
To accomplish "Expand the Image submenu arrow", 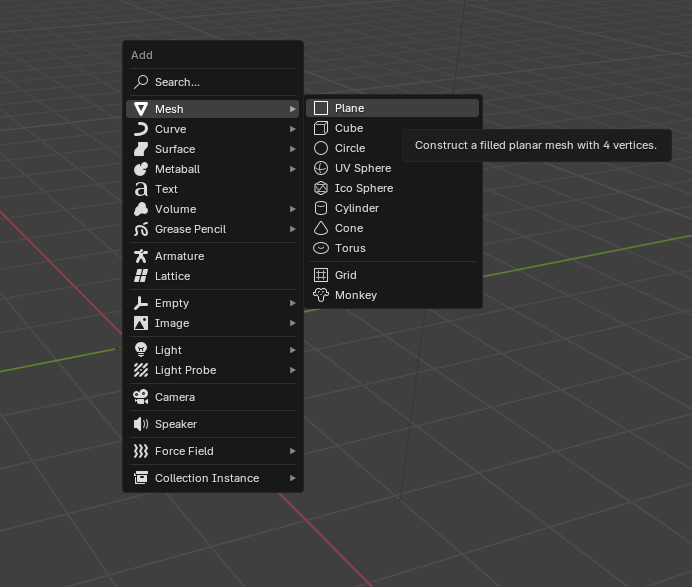I will point(292,323).
